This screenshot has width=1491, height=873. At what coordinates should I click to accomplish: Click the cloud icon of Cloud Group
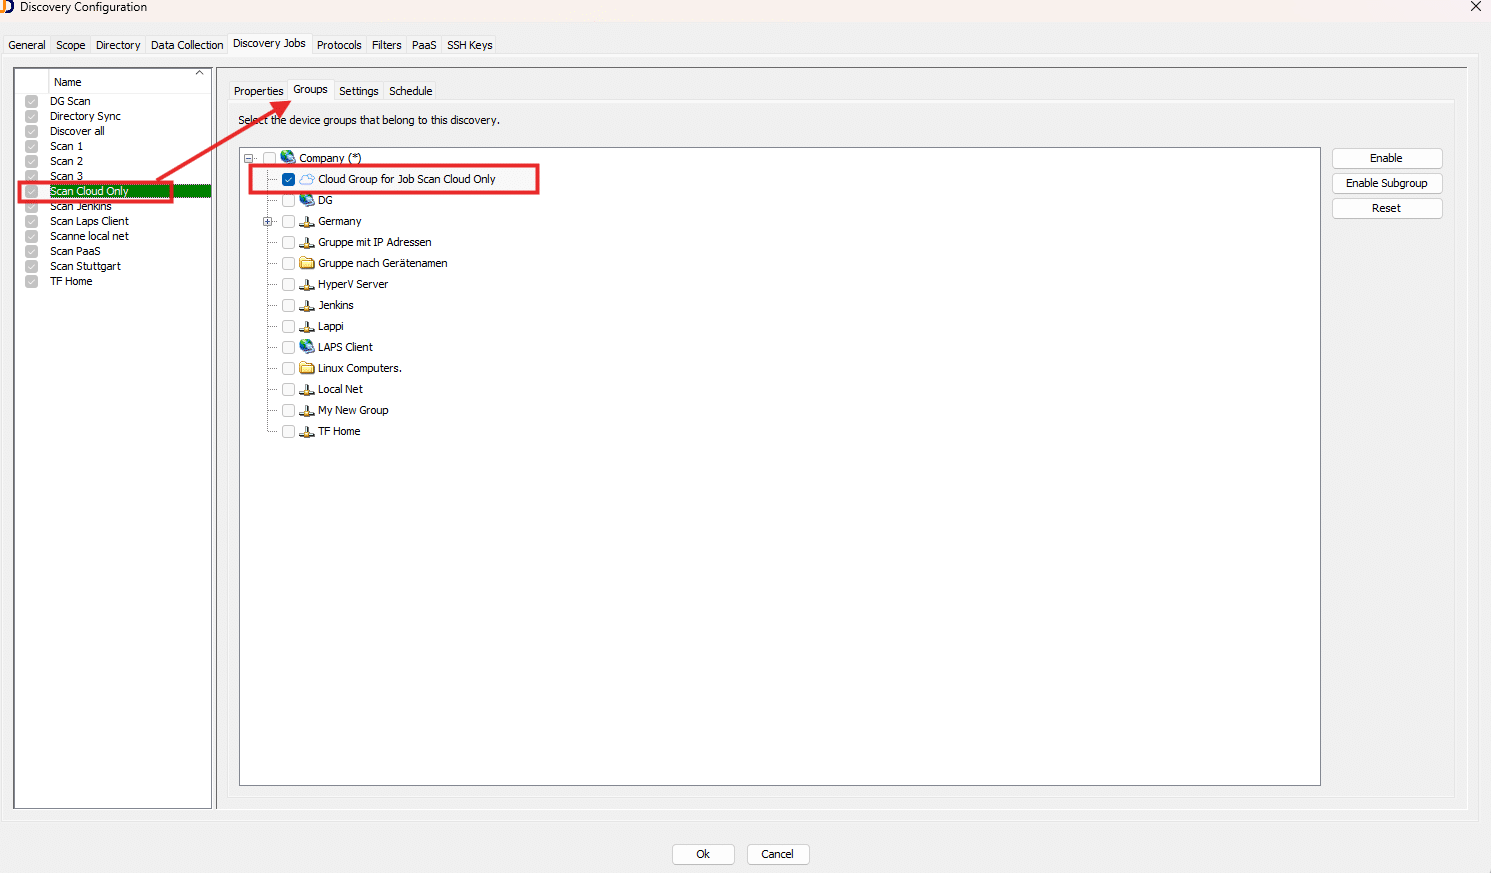[x=306, y=178]
